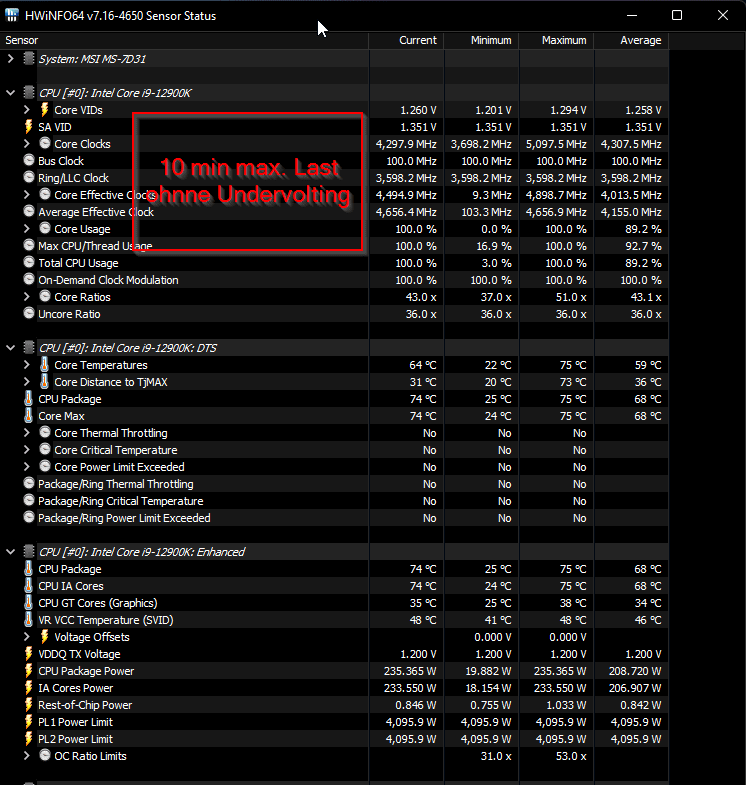Click the icon next to Package/Ring Thermal Throttling
This screenshot has width=746, height=785.
click(29, 484)
